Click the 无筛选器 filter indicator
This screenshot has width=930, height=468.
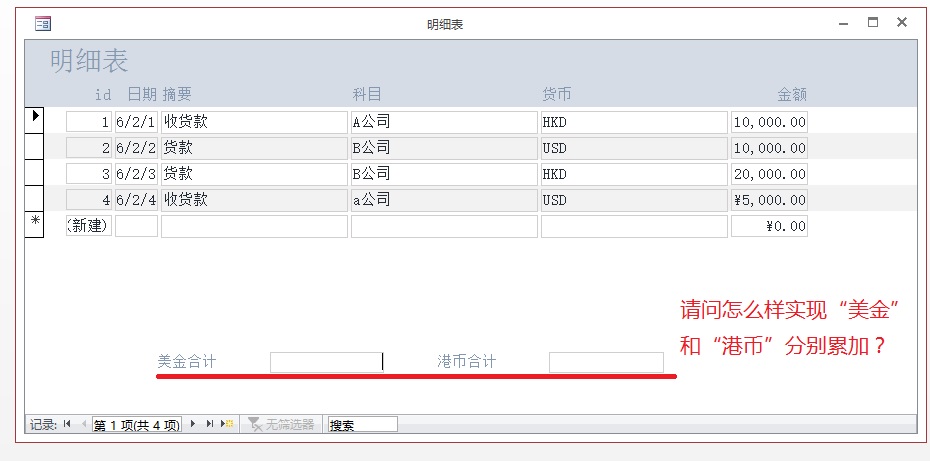284,424
